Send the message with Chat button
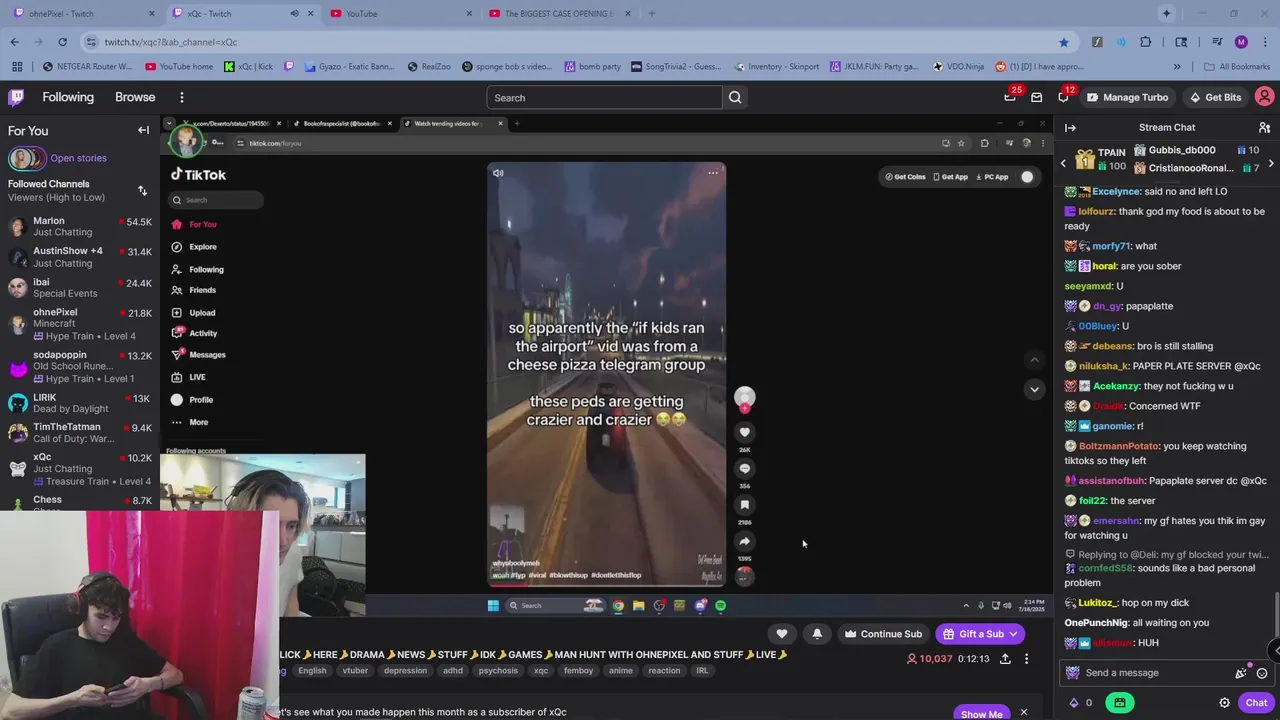 (1256, 703)
